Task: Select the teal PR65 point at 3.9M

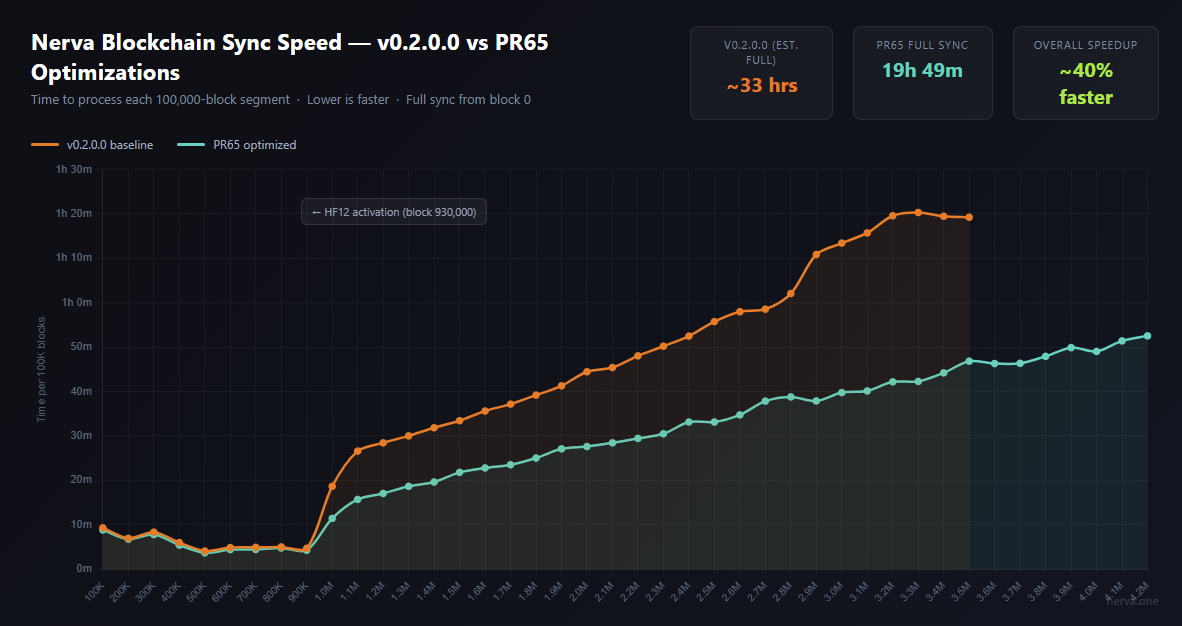Action: pyautogui.click(x=1070, y=348)
